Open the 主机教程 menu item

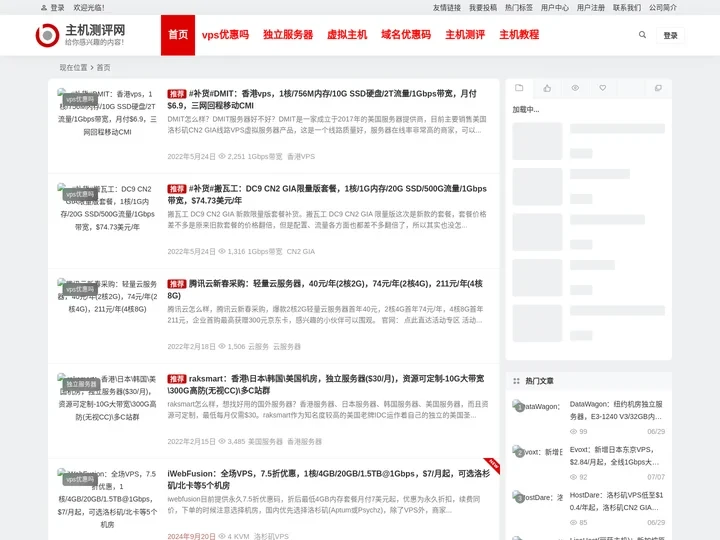pos(519,35)
